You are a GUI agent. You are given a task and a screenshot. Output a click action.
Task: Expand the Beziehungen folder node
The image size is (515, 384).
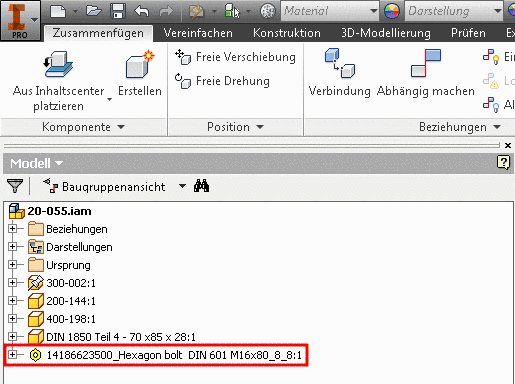[x=12, y=229]
